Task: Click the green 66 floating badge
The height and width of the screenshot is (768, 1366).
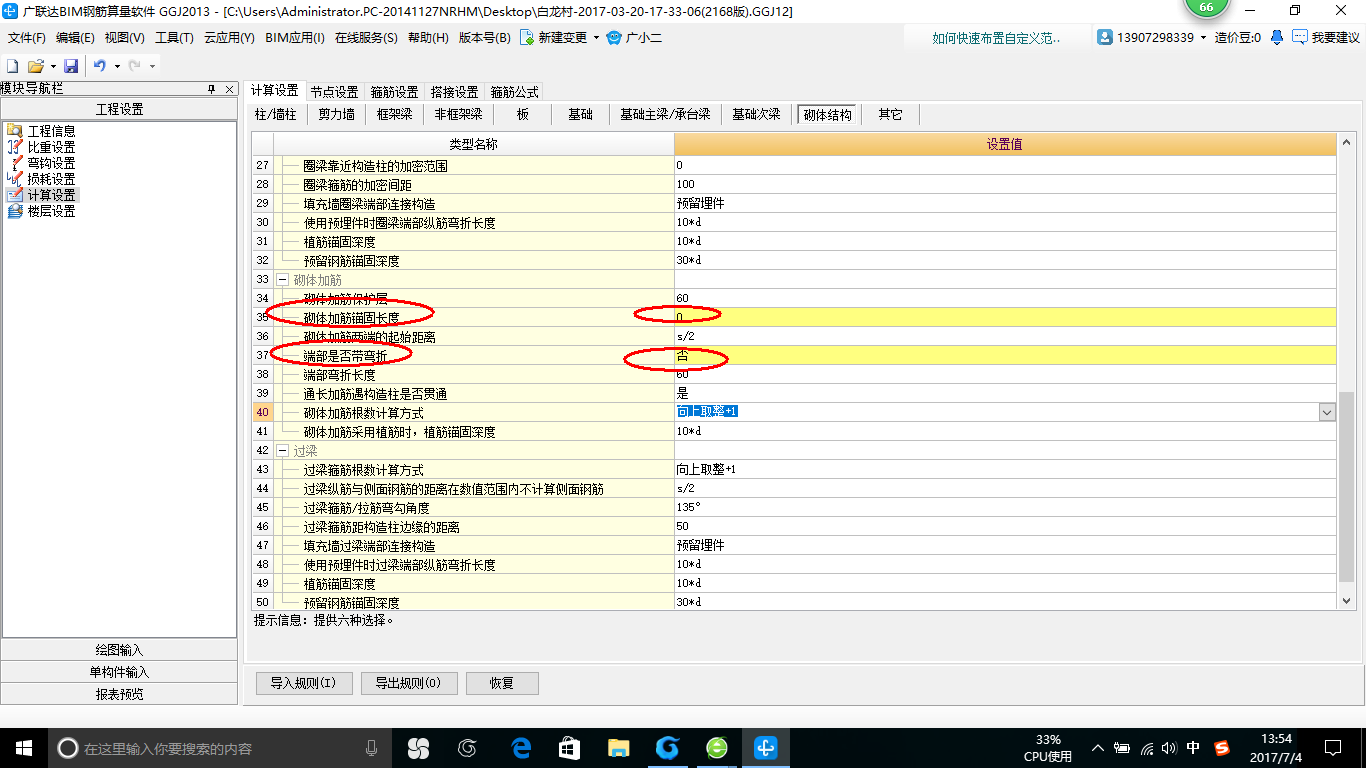Action: click(x=1206, y=6)
